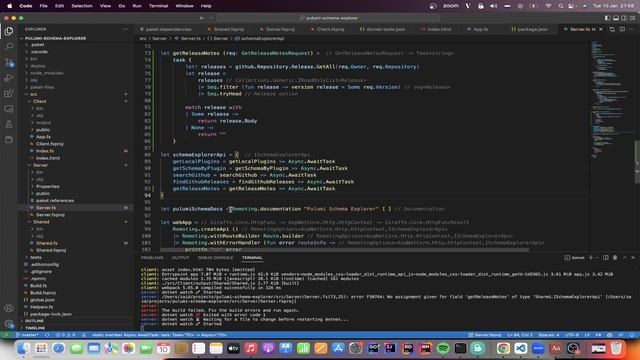640x360 pixels.
Task: Expand the TIMELINE section
Action: pyautogui.click(x=35, y=328)
